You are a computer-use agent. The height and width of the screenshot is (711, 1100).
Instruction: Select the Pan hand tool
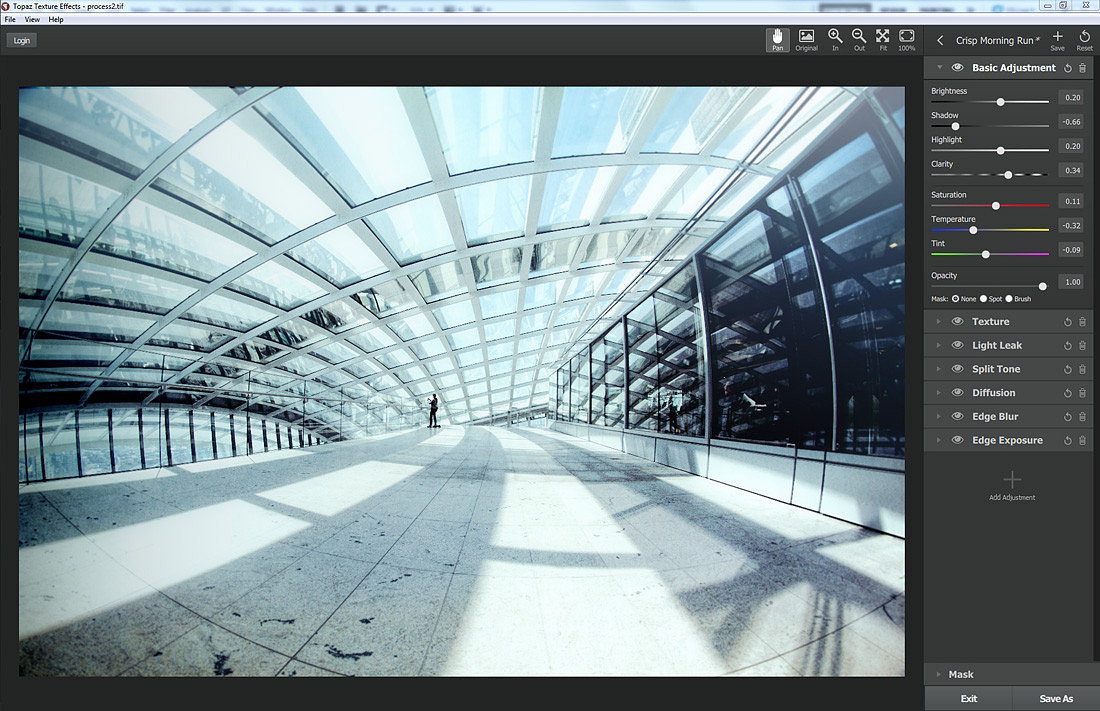[x=777, y=40]
